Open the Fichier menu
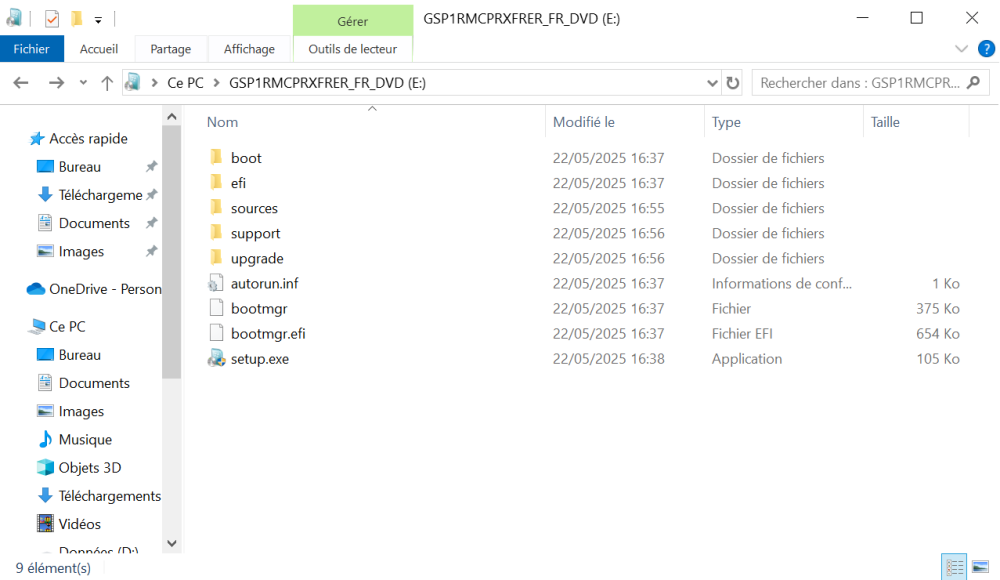Image resolution: width=1000 pixels, height=580 pixels. click(x=32, y=48)
